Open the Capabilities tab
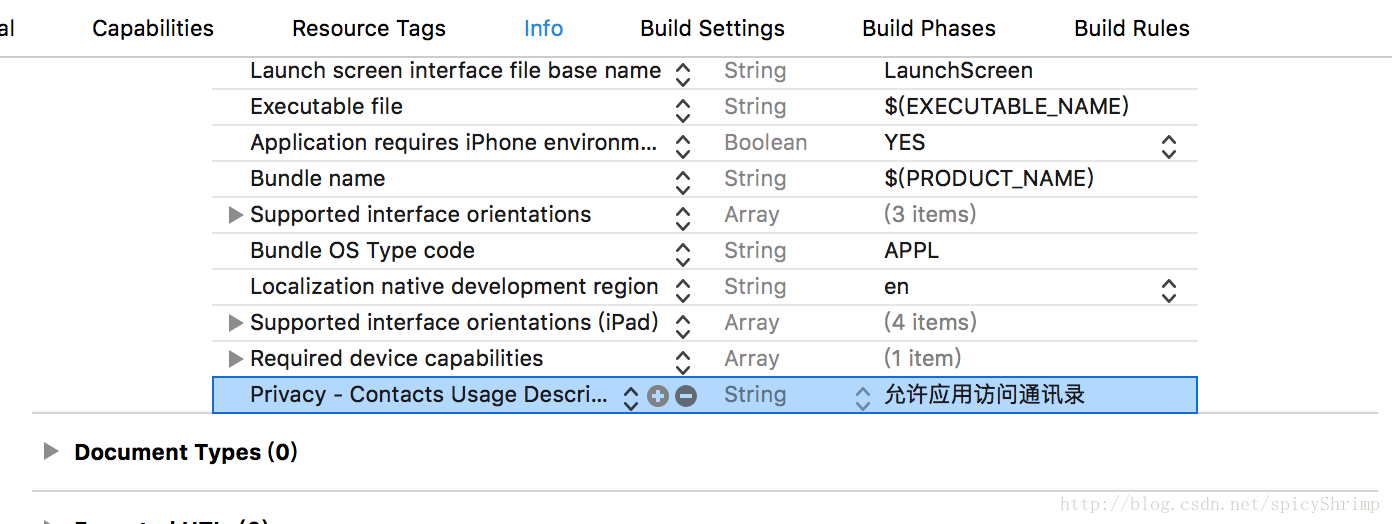The width and height of the screenshot is (1392, 524). click(153, 29)
